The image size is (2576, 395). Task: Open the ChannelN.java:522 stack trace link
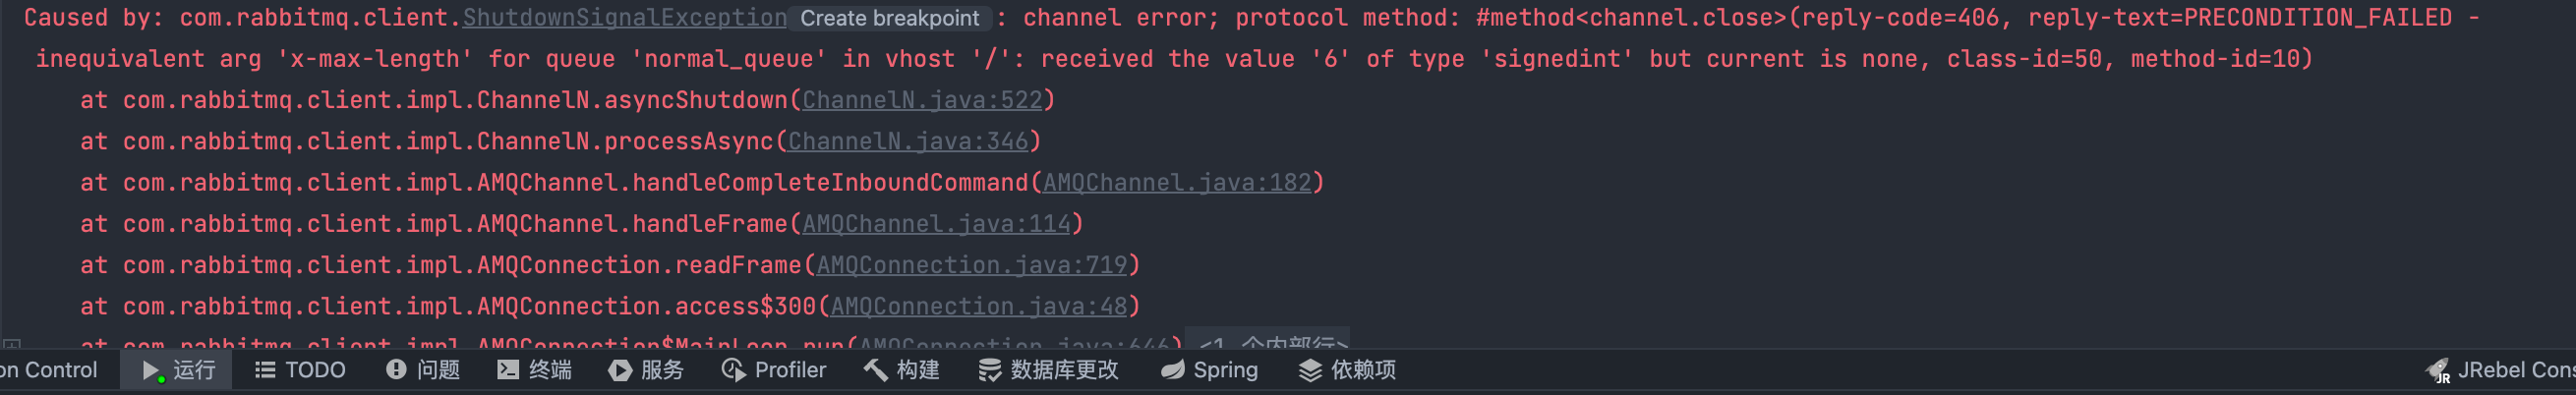(x=922, y=100)
